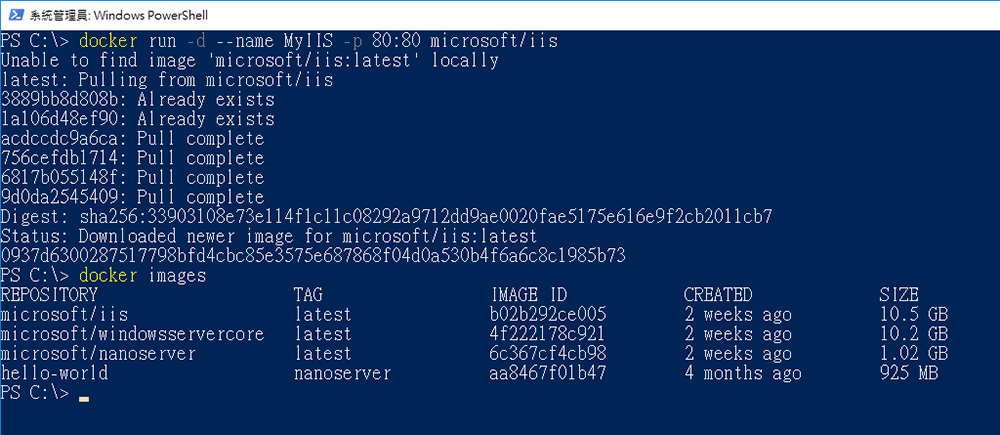Click the 'docker images' command text
Viewport: 1000px width, 435px height.
142,276
